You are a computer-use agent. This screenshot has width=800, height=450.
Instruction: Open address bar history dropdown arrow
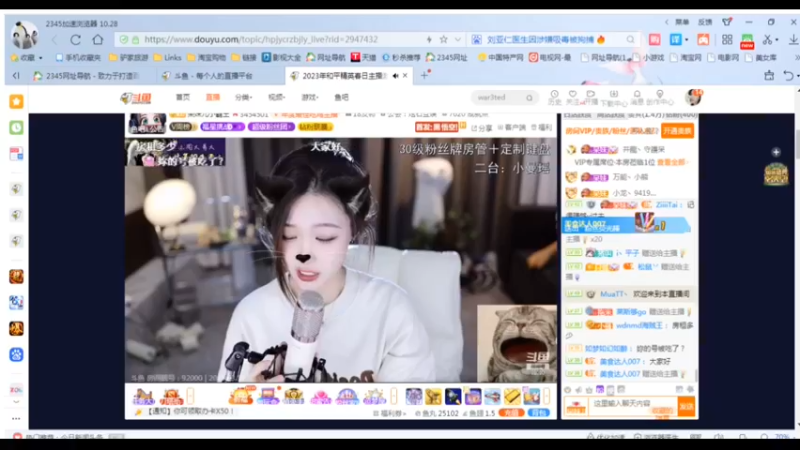[458, 39]
